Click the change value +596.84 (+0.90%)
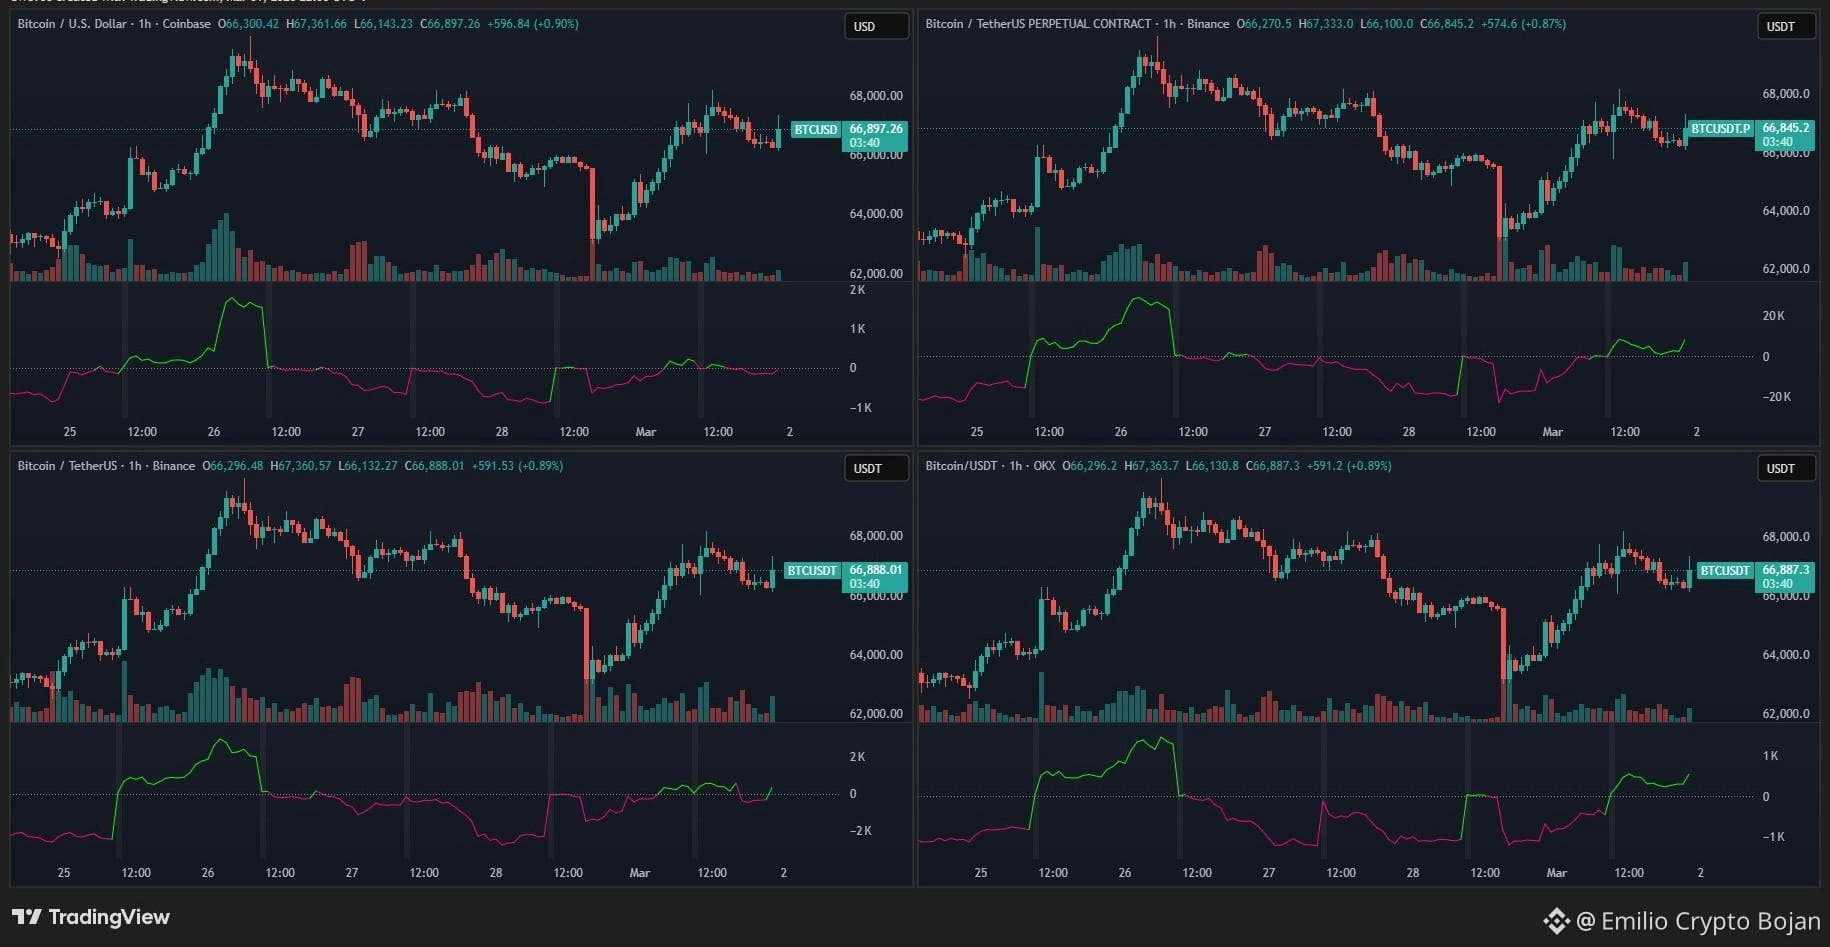Screen dimensions: 1830x947 click(x=533, y=23)
